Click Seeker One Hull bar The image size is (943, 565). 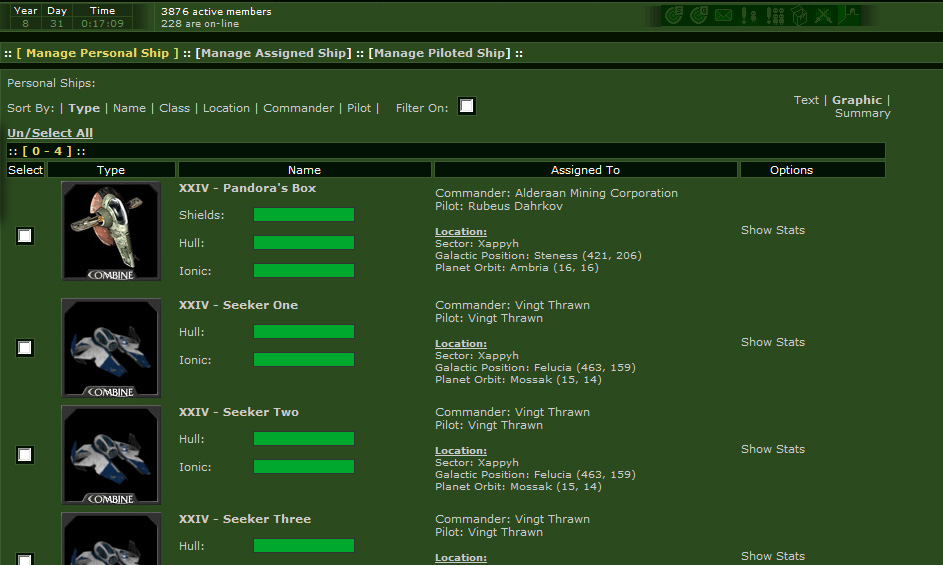coord(304,332)
